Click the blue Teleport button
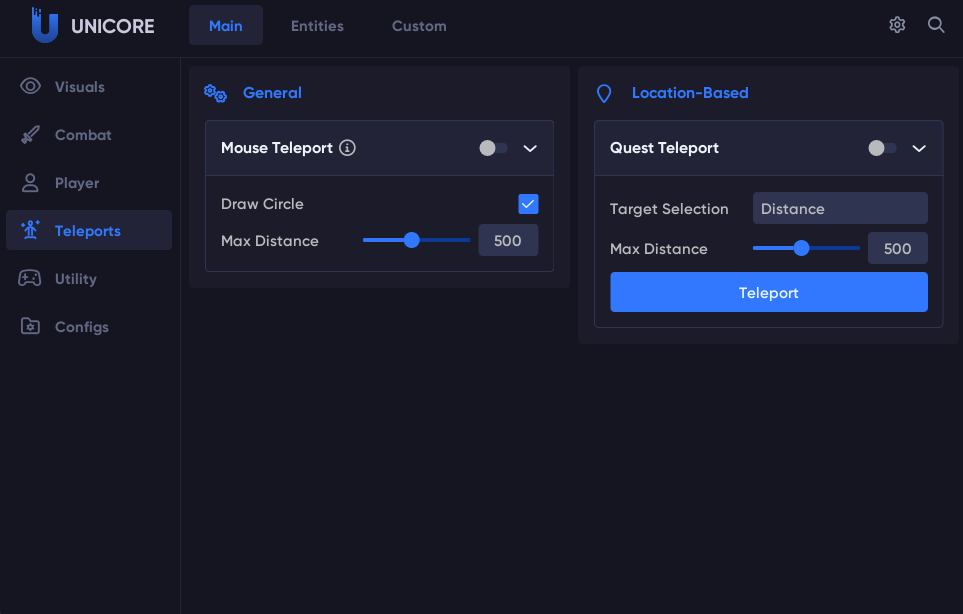The height and width of the screenshot is (614, 963). click(769, 292)
